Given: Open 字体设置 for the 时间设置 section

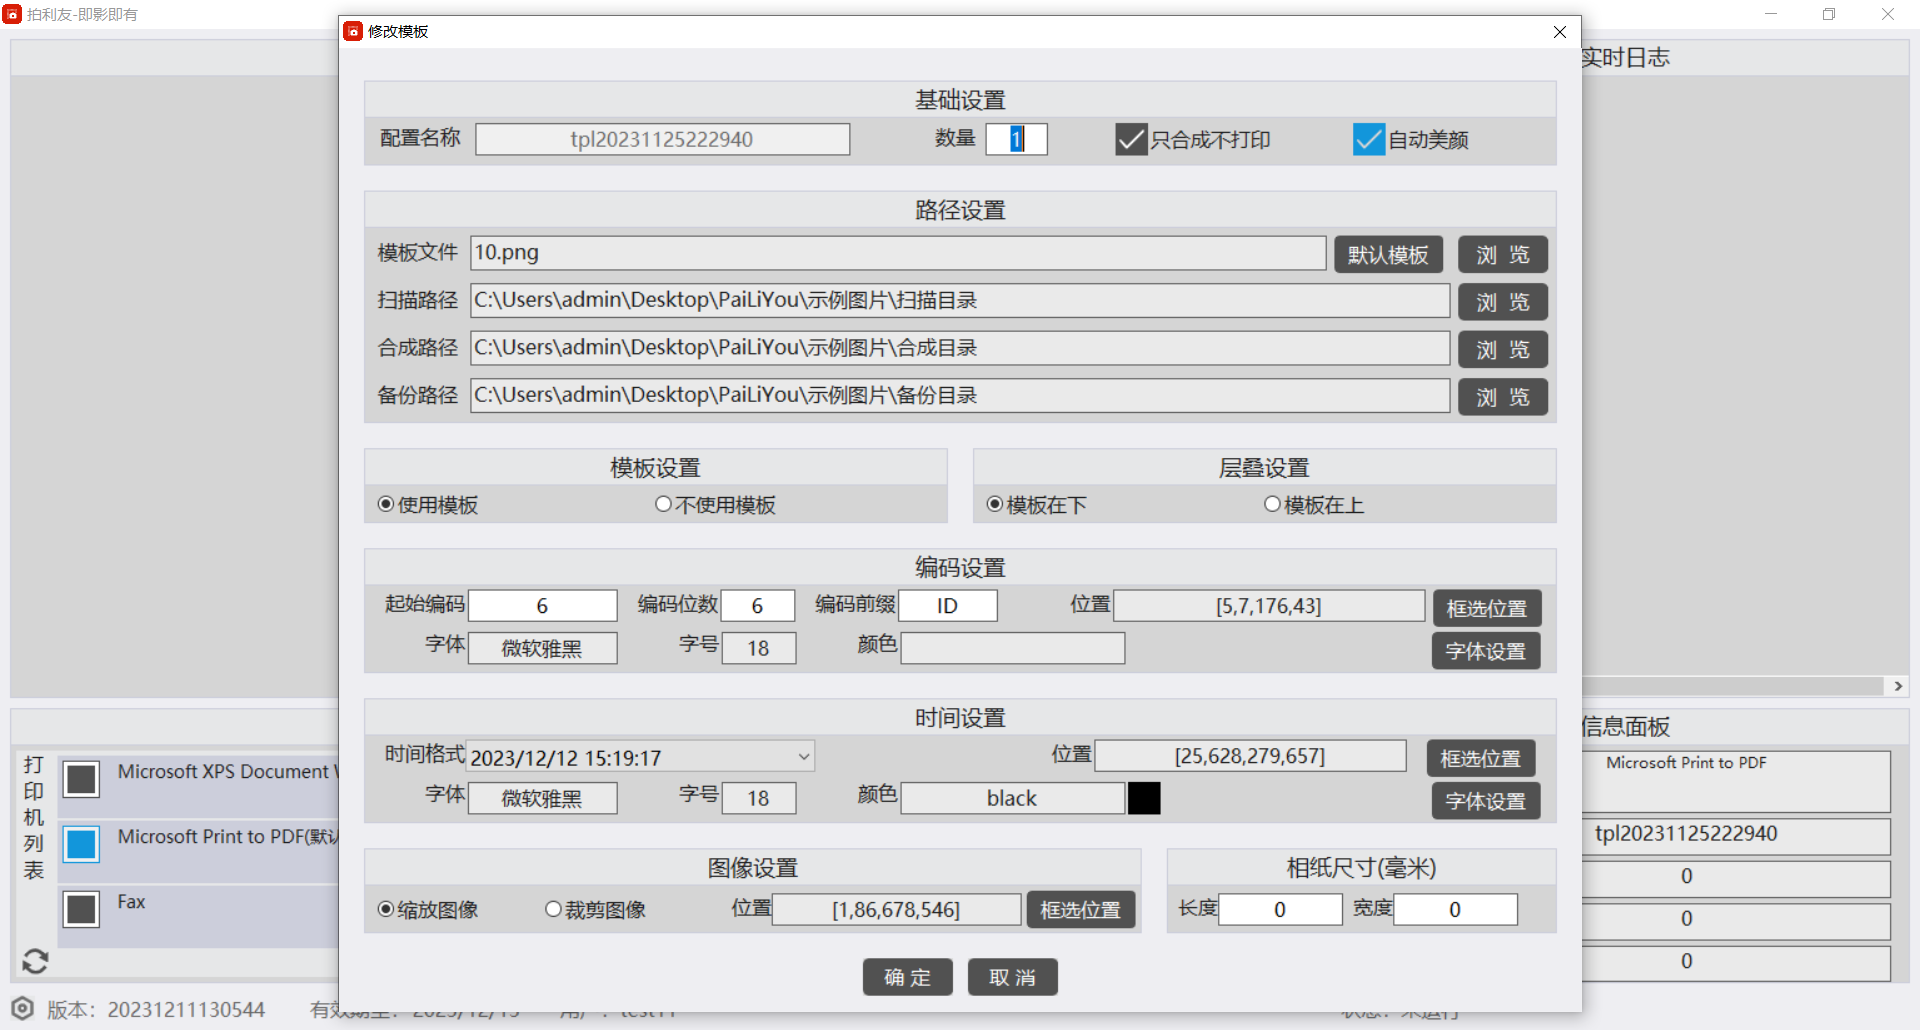Looking at the screenshot, I should pos(1485,801).
